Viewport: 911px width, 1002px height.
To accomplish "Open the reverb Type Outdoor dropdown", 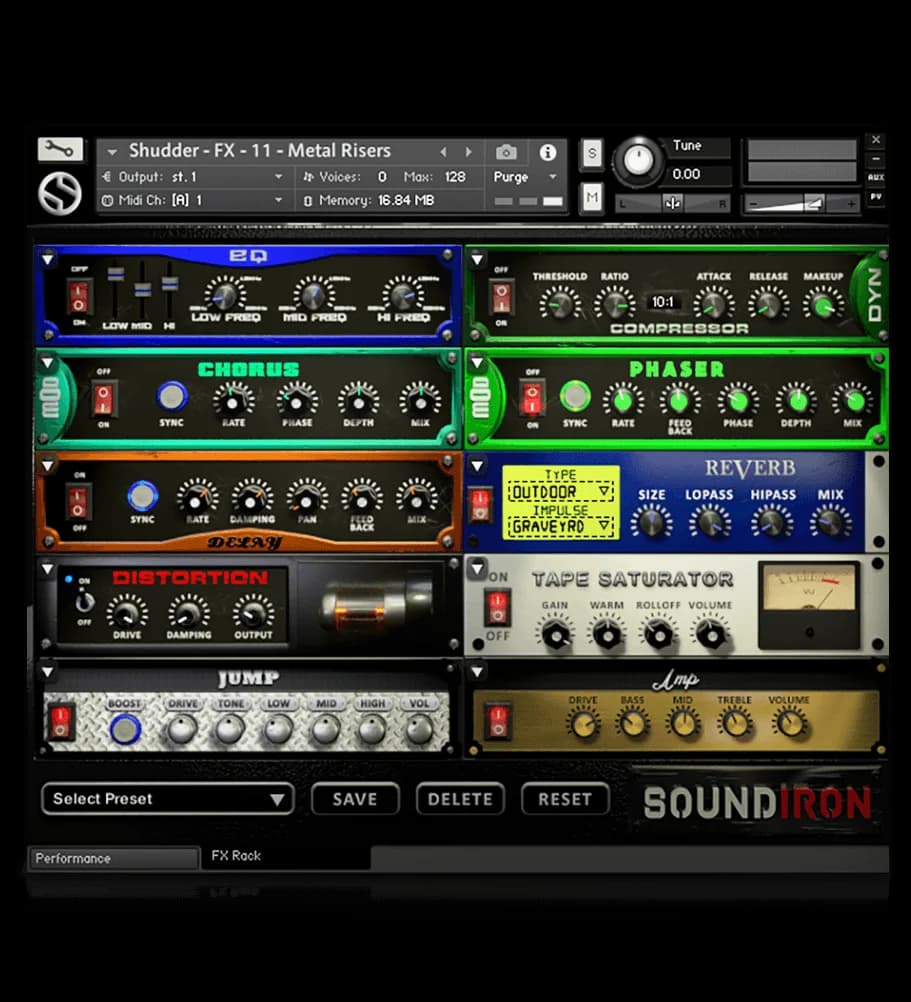I will (x=559, y=492).
